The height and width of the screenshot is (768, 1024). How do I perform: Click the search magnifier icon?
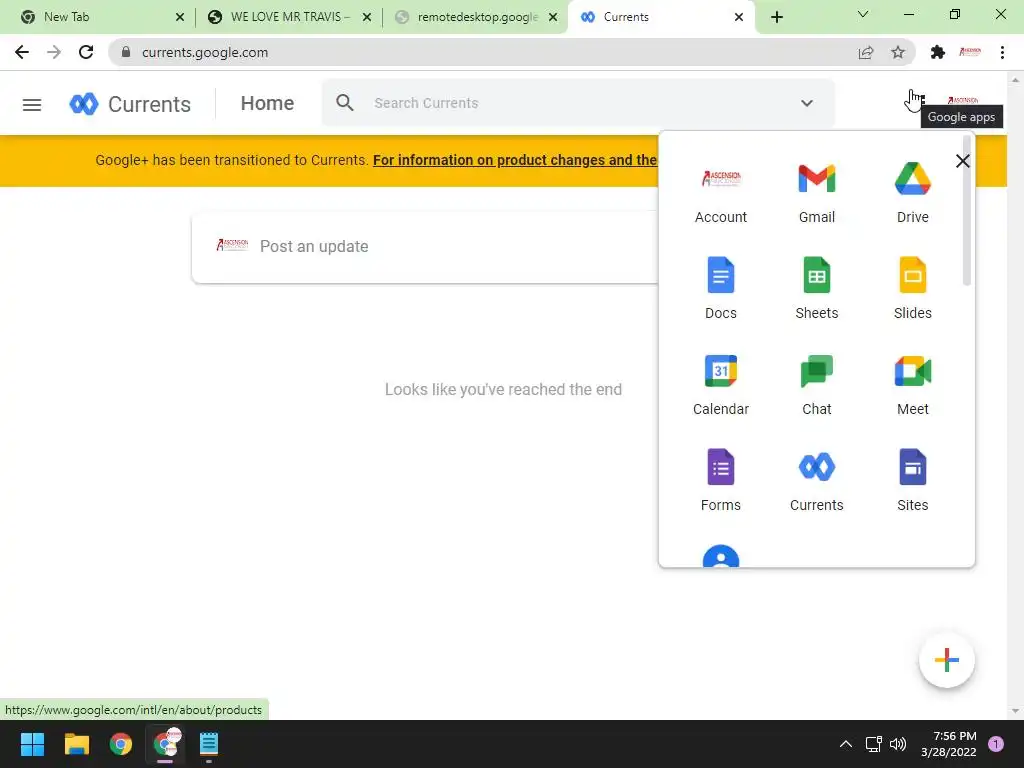345,103
